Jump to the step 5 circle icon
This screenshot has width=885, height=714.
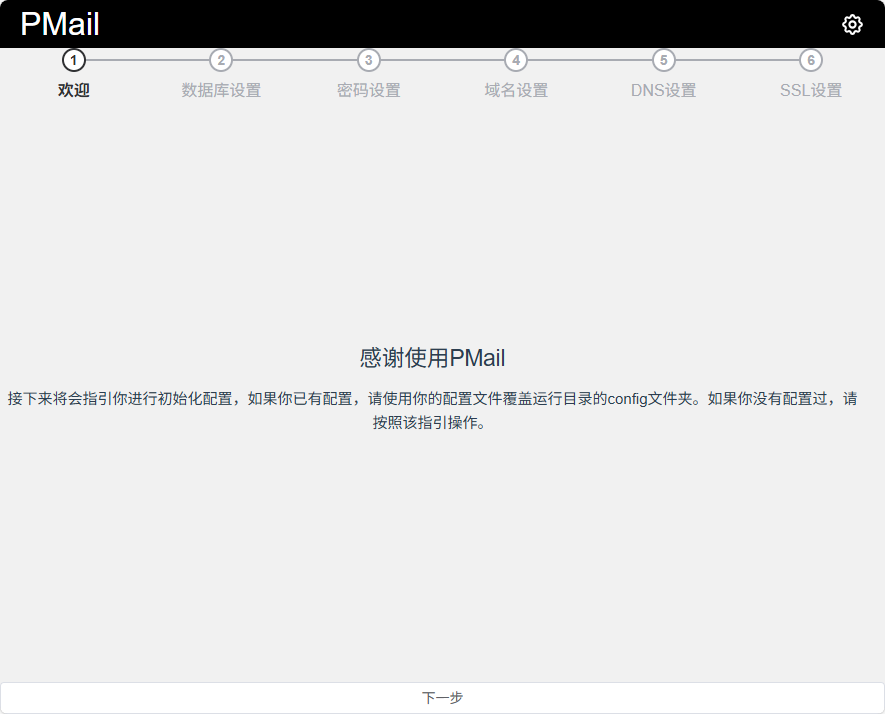663,60
